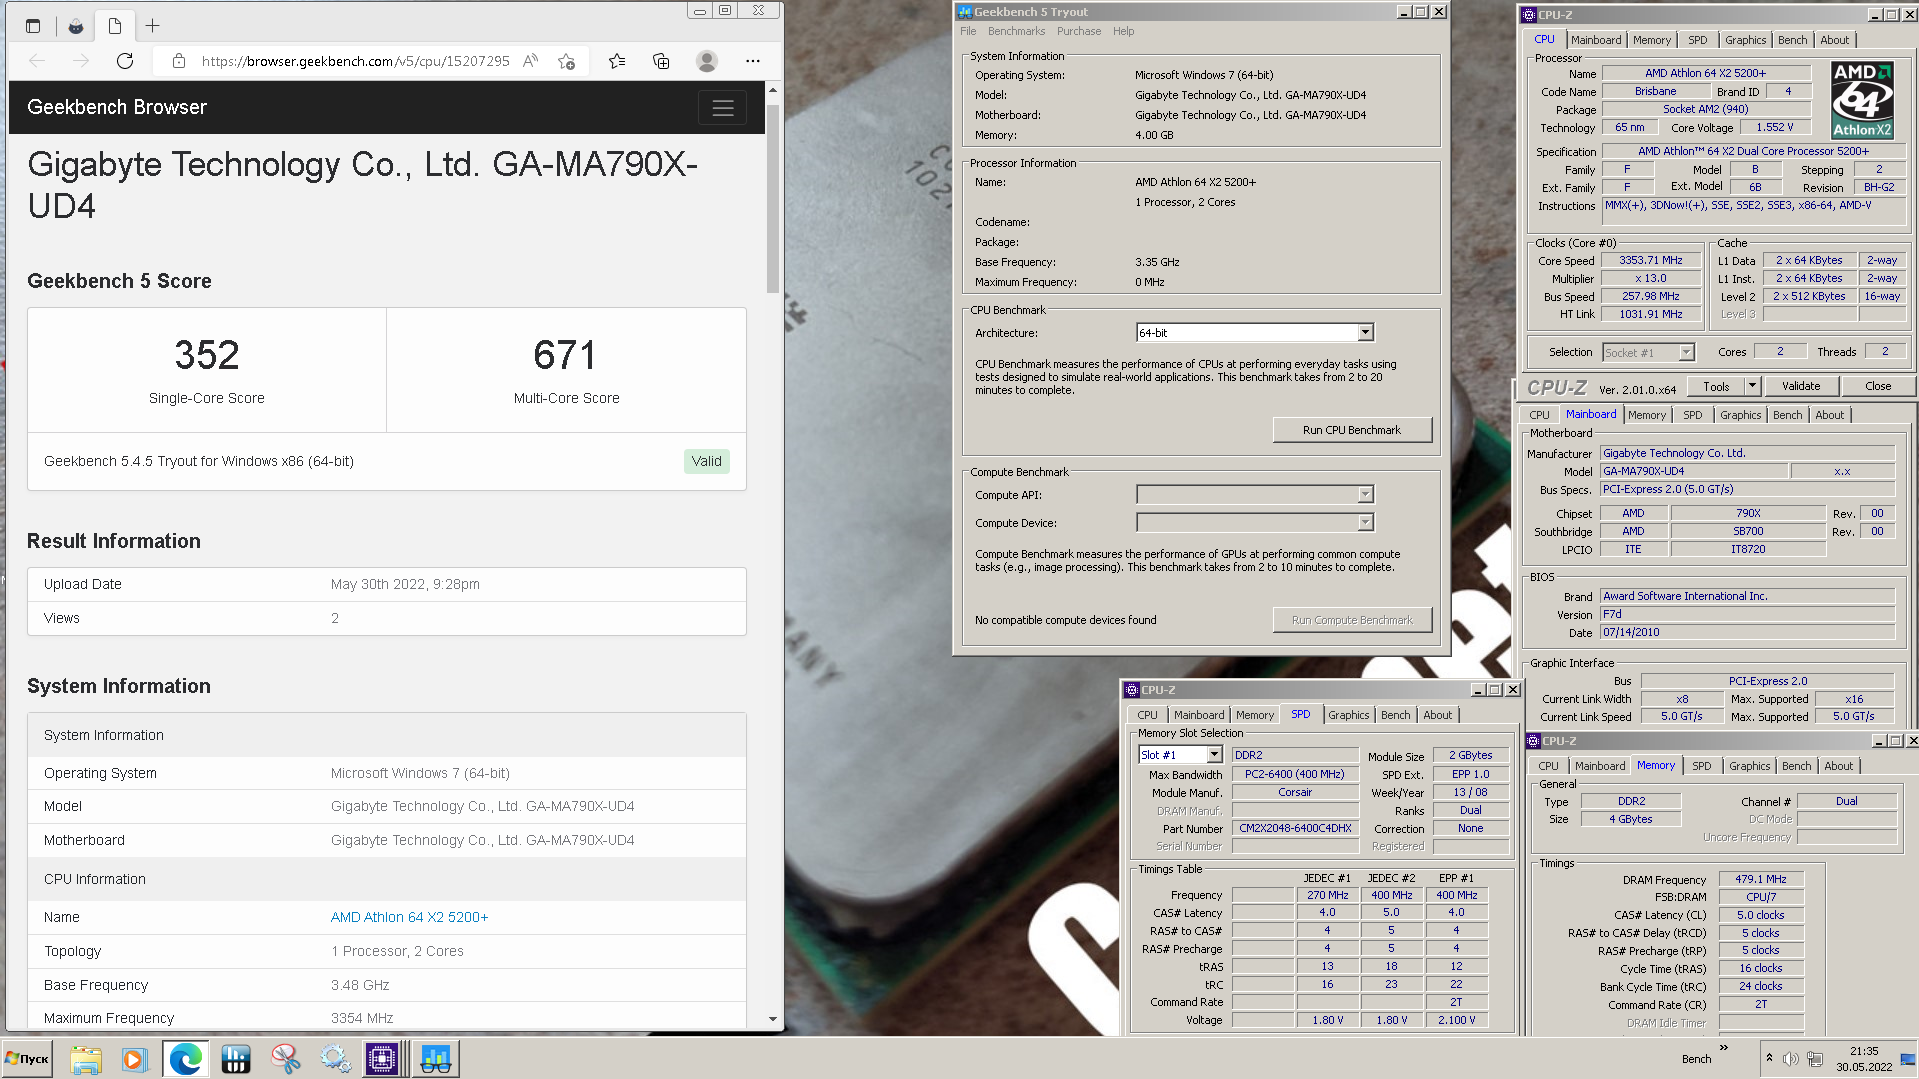
Task: Select Memory tab in SPD CPU-Z window
Action: (1254, 715)
